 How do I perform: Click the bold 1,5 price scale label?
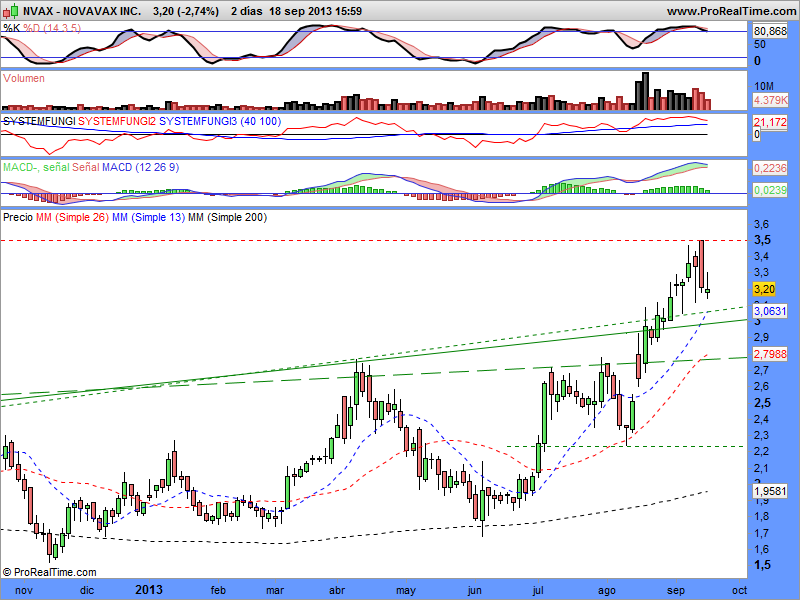coord(762,565)
